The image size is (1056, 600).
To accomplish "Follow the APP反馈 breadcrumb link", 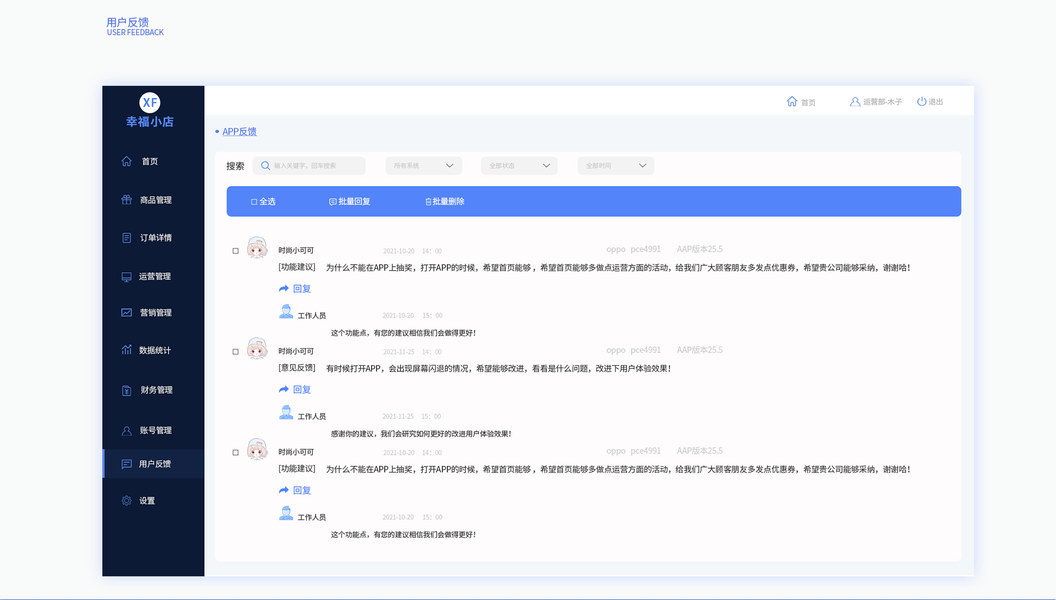I will click(239, 131).
